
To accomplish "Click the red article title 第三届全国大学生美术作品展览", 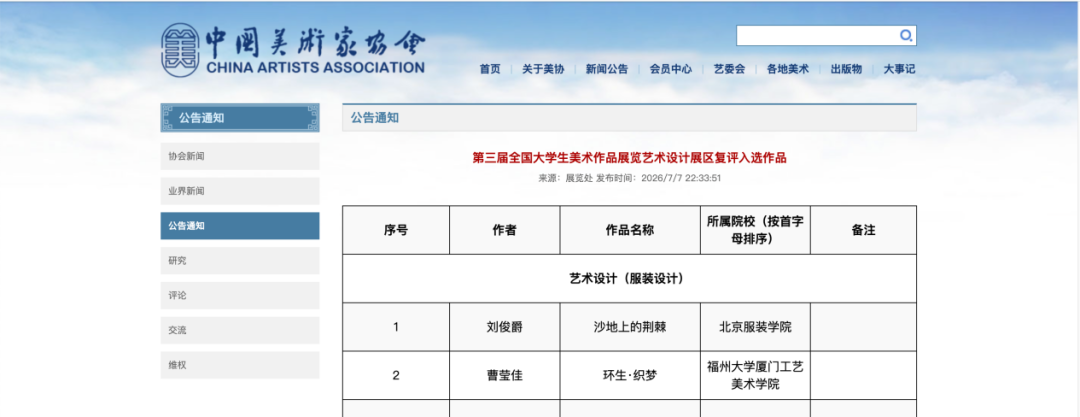I will 629,158.
